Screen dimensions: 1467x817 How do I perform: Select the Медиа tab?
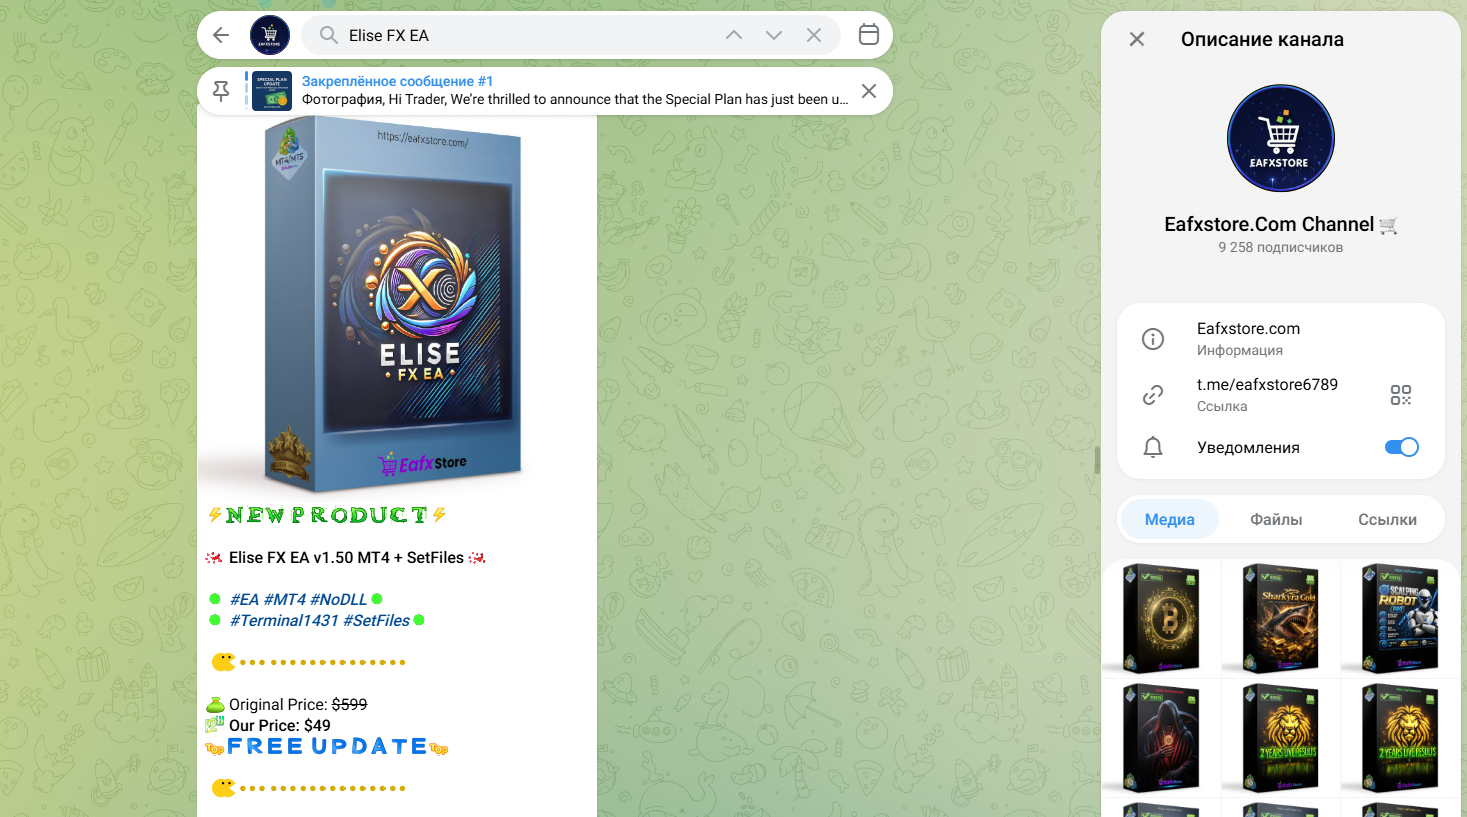(x=1170, y=519)
